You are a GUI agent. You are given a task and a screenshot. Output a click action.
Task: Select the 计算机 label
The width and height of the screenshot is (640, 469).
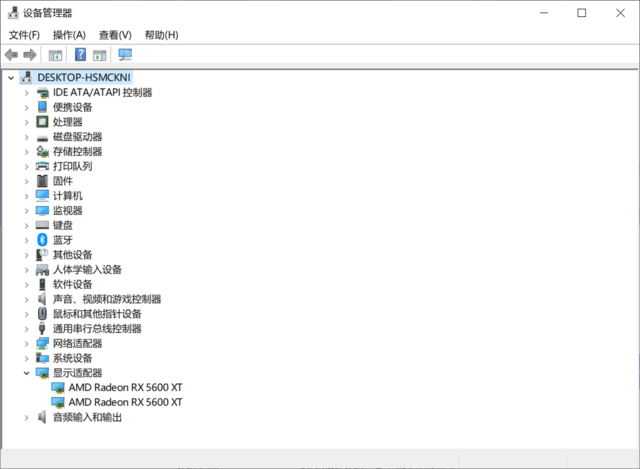(68, 196)
